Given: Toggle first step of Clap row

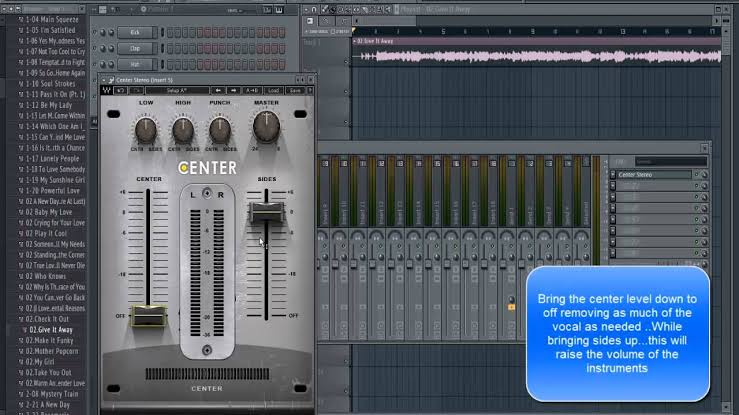Looking at the screenshot, I should 170,49.
